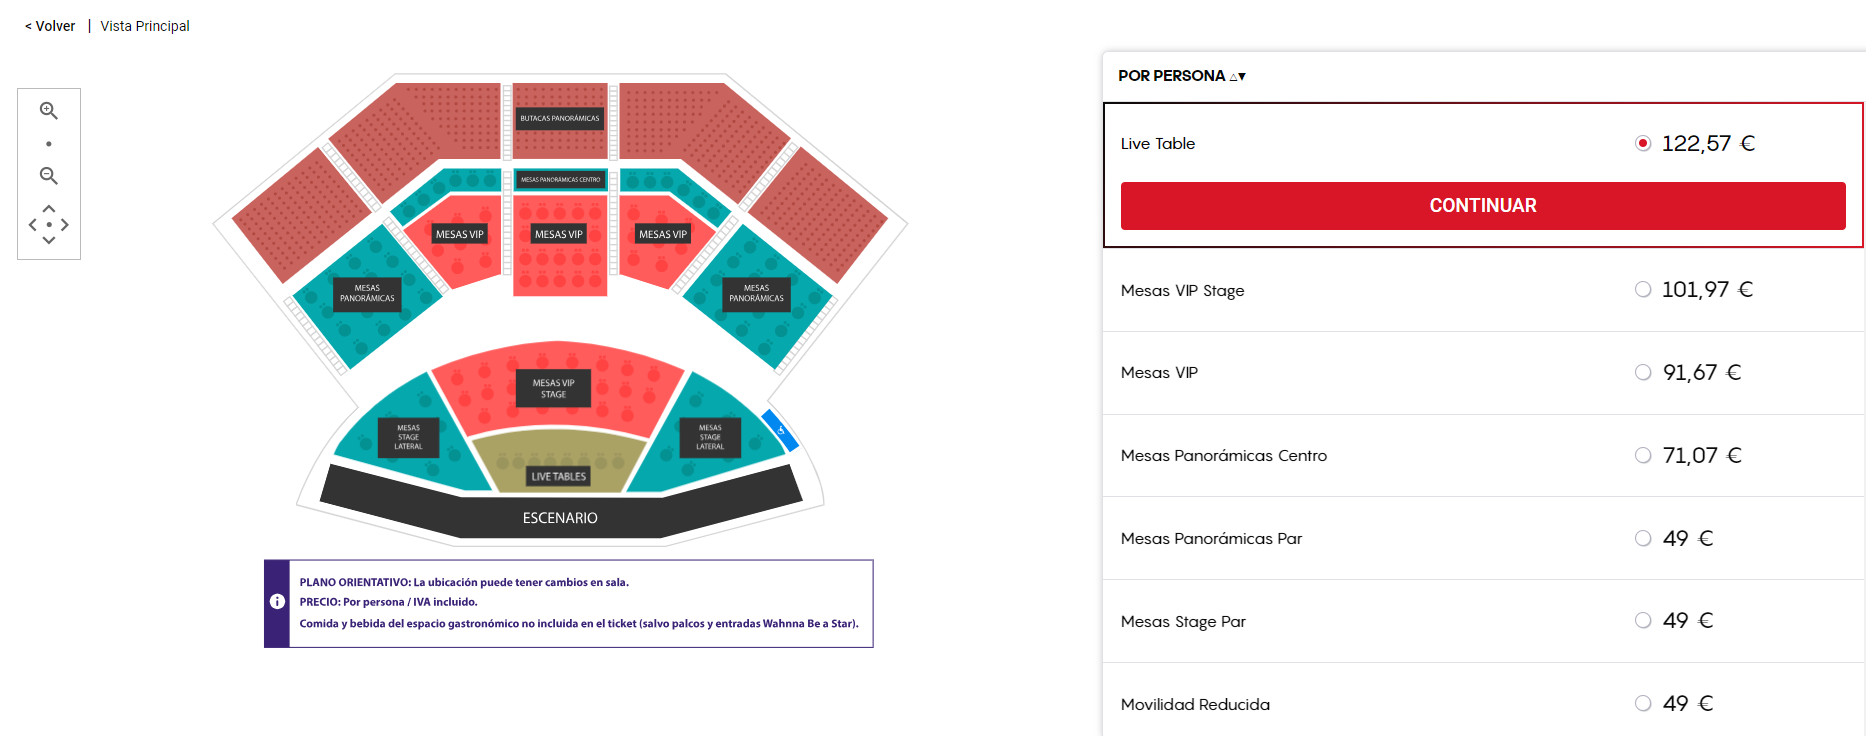Click the LIVE TABLES zone on the map
Screen dimensions: 1866x736
(x=558, y=465)
